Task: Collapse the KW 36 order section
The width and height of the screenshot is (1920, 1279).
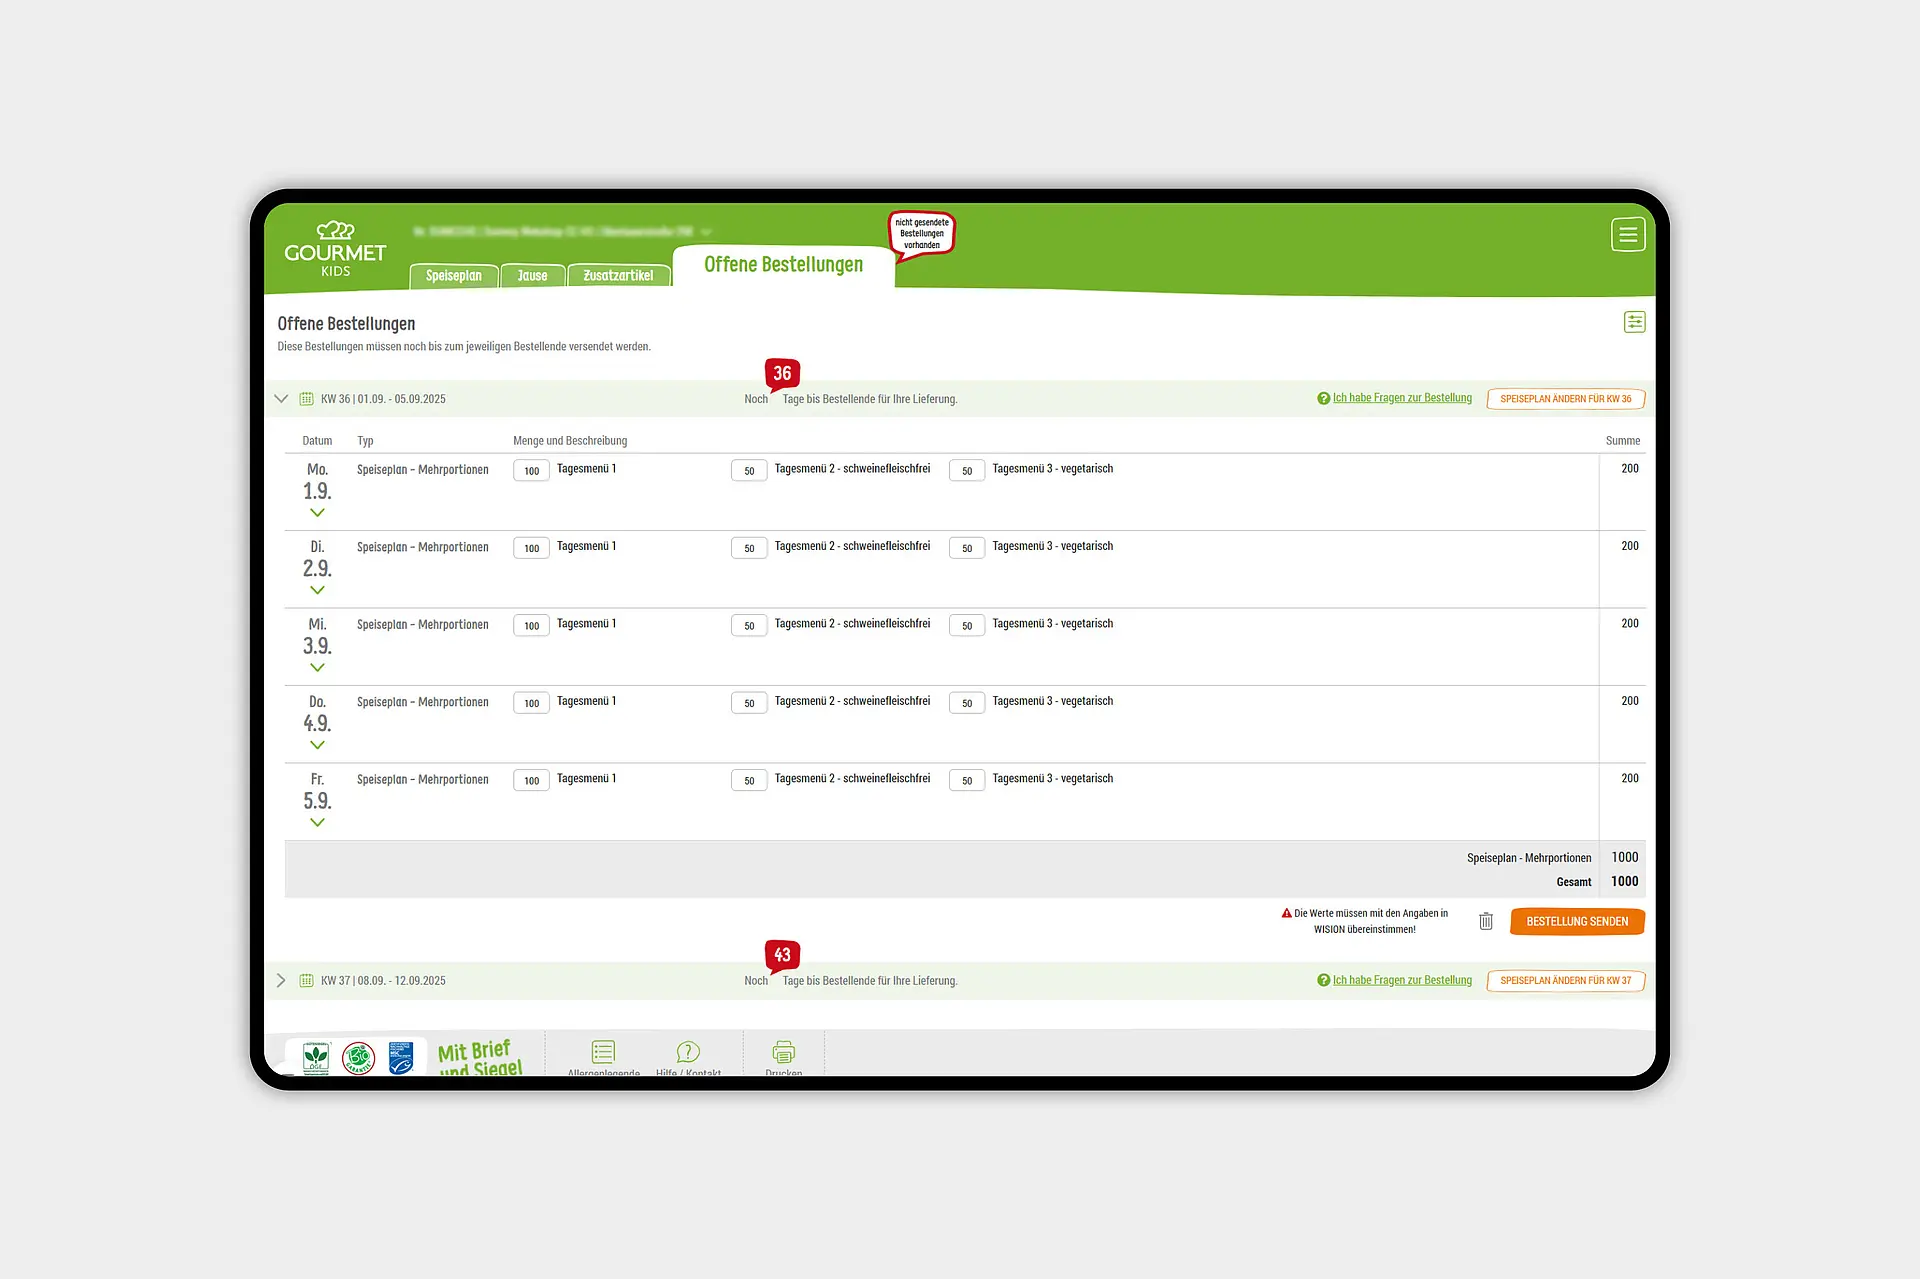Action: click(x=281, y=399)
